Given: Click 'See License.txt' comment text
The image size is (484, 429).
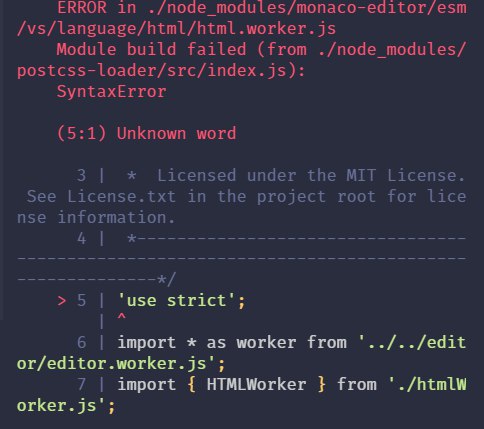Looking at the screenshot, I should [101, 196].
